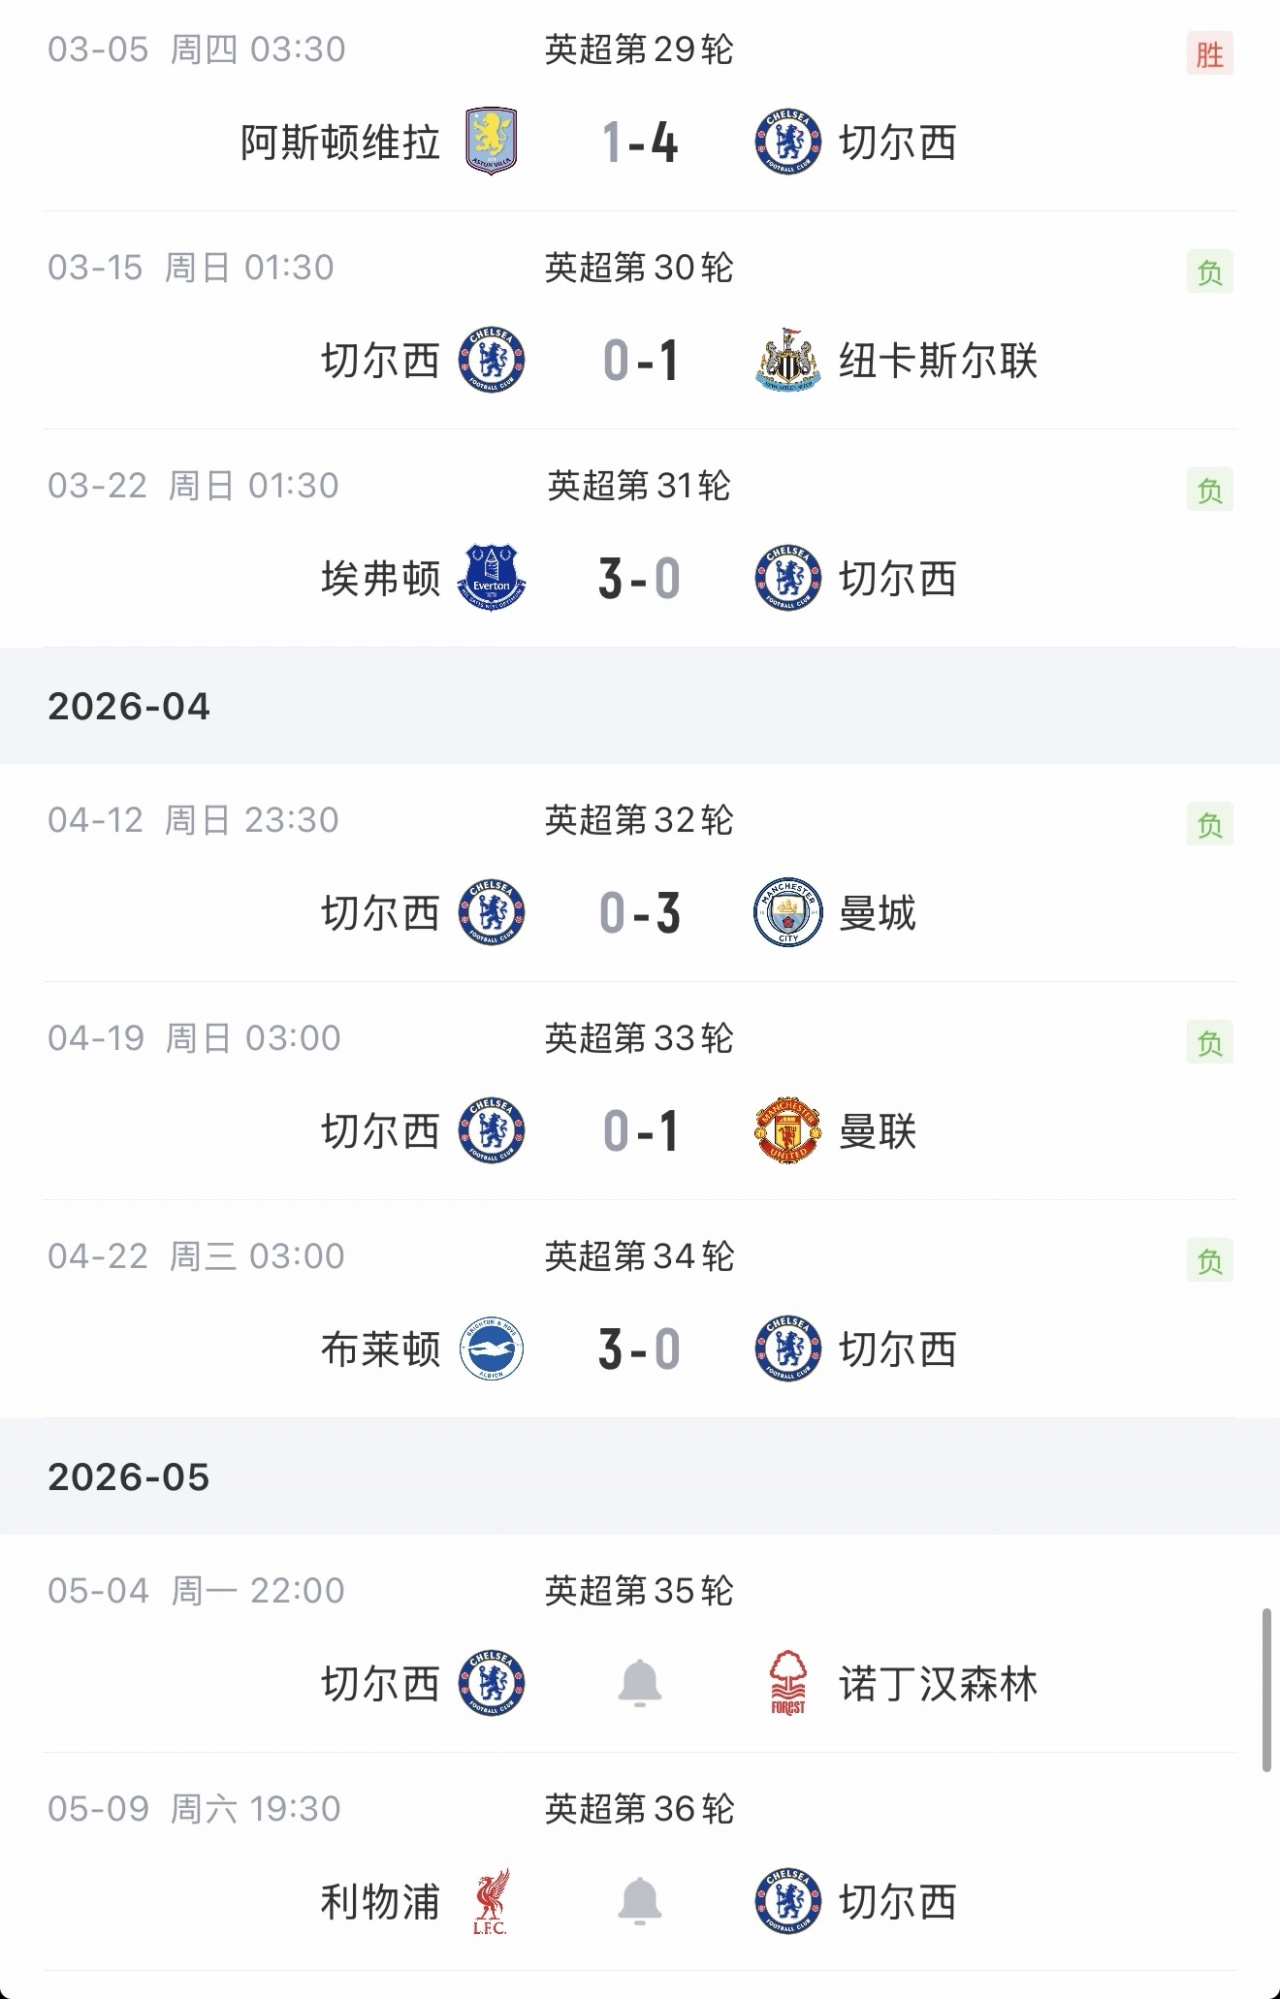This screenshot has width=1280, height=1999.
Task: Click the 2026-04 month section header
Action: click(129, 706)
